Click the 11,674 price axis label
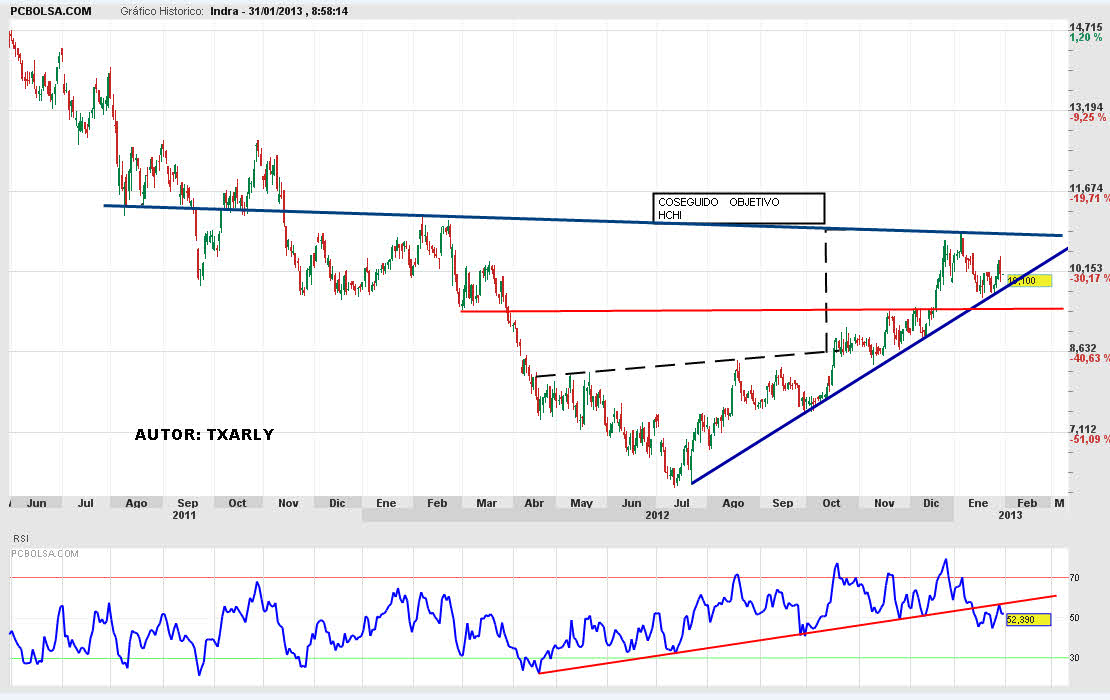Viewport: 1110px width, 700px height. tap(1086, 188)
